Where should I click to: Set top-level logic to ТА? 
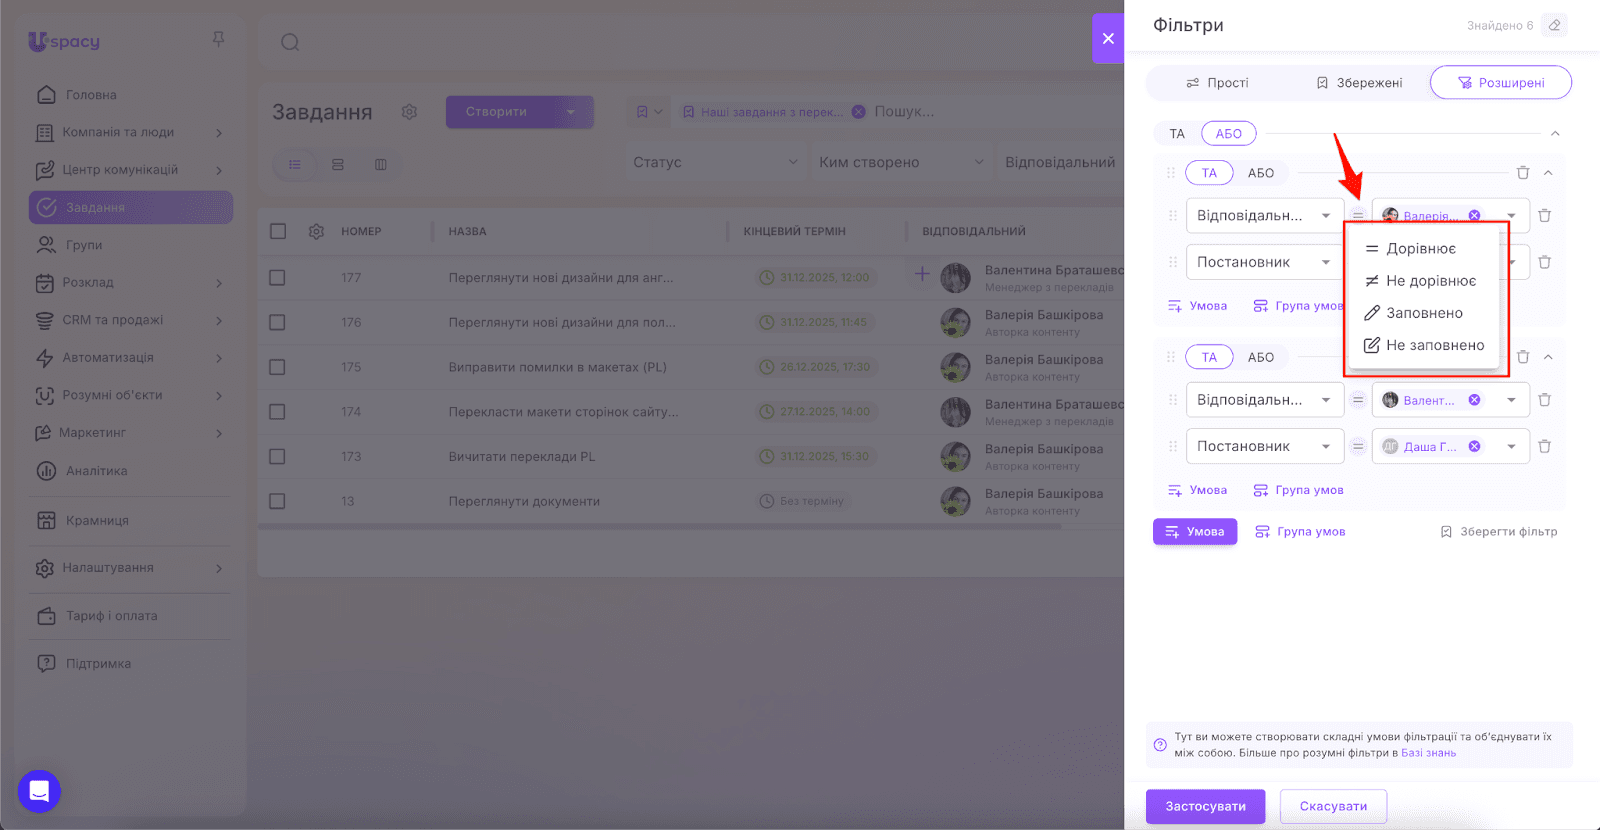click(1177, 134)
